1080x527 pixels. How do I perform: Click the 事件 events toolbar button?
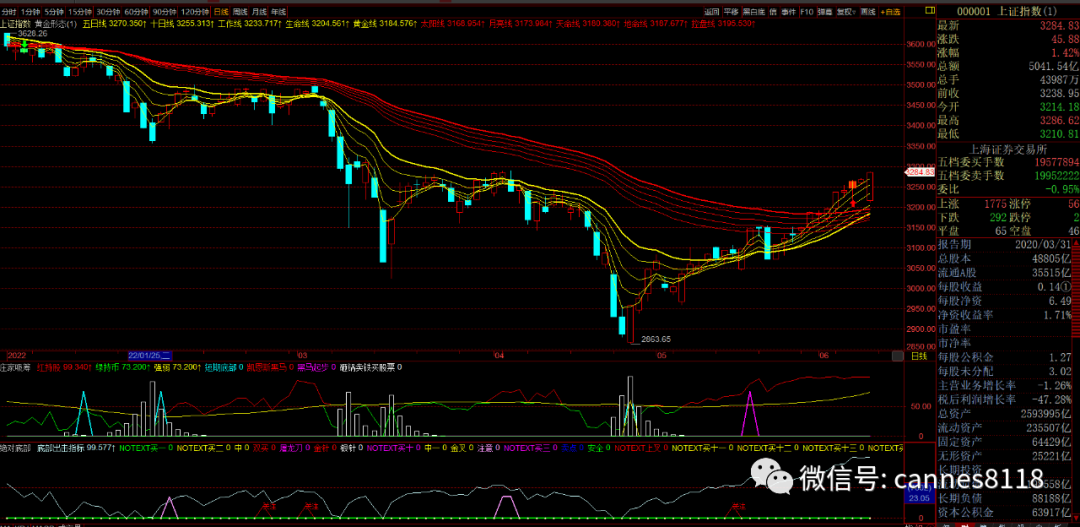[789, 12]
